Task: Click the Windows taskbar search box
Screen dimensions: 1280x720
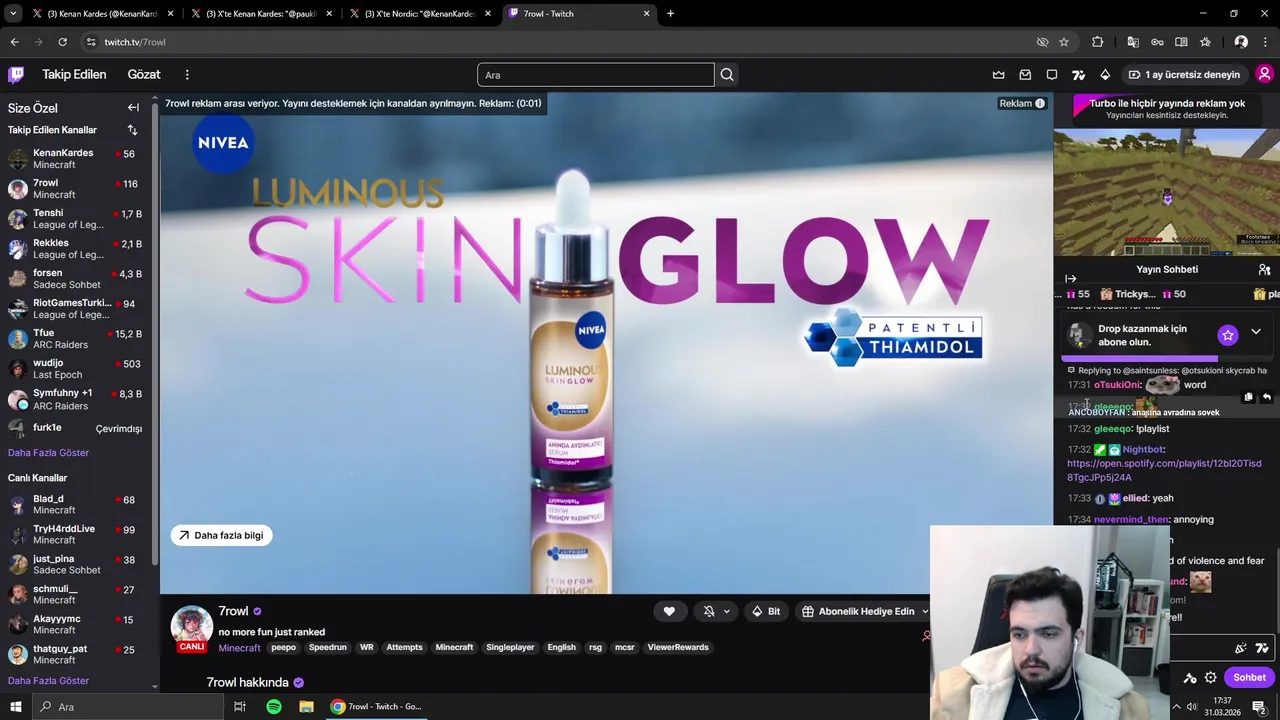Action: (x=127, y=706)
